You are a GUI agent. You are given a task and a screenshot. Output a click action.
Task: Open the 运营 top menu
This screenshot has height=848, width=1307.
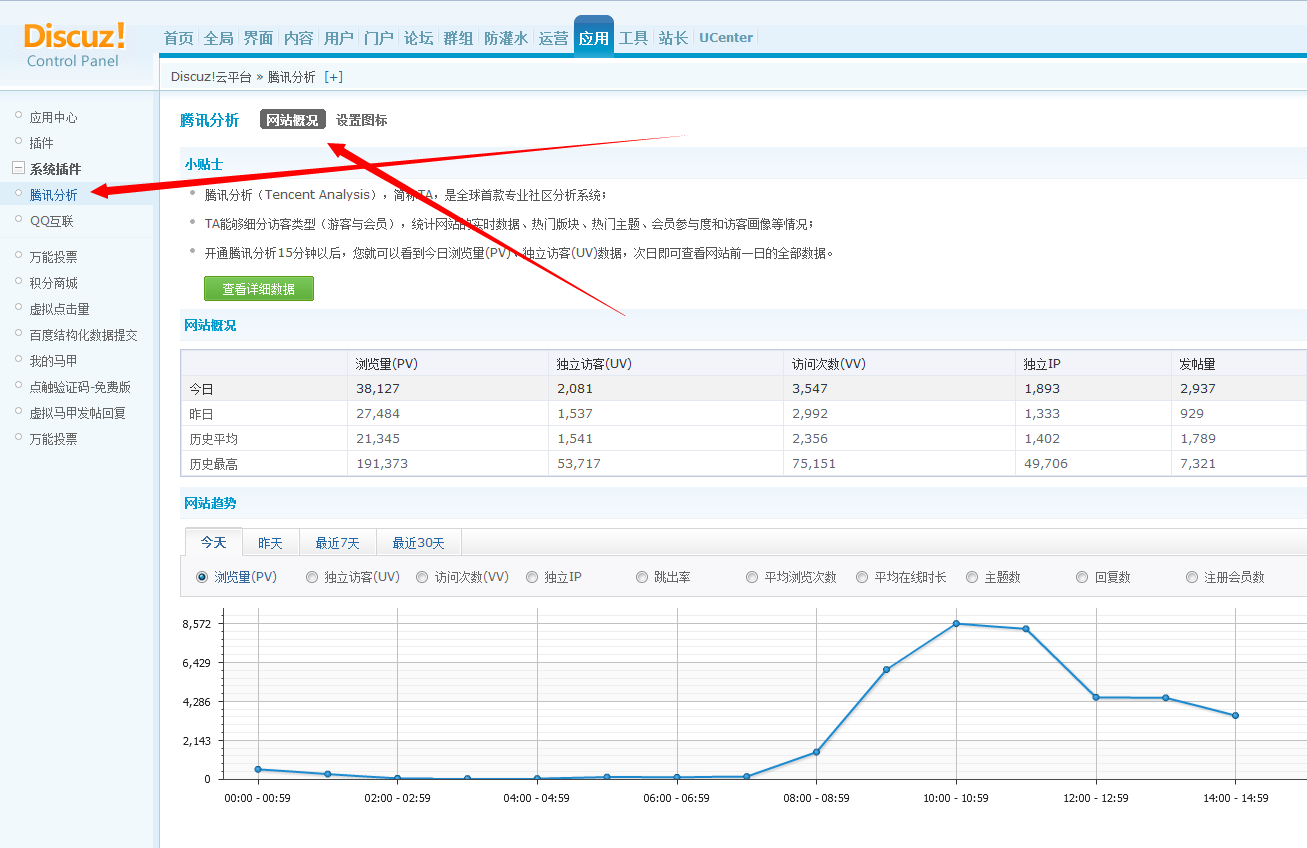pos(553,38)
